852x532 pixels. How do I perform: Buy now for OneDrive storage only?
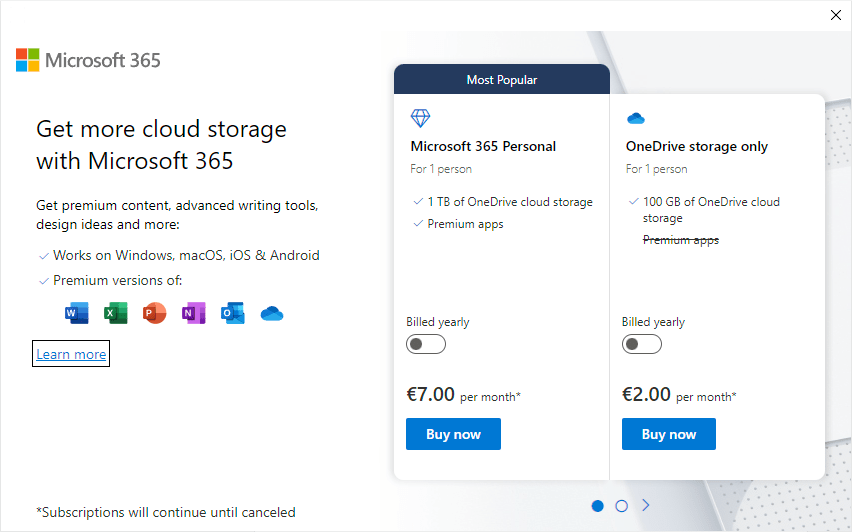669,434
